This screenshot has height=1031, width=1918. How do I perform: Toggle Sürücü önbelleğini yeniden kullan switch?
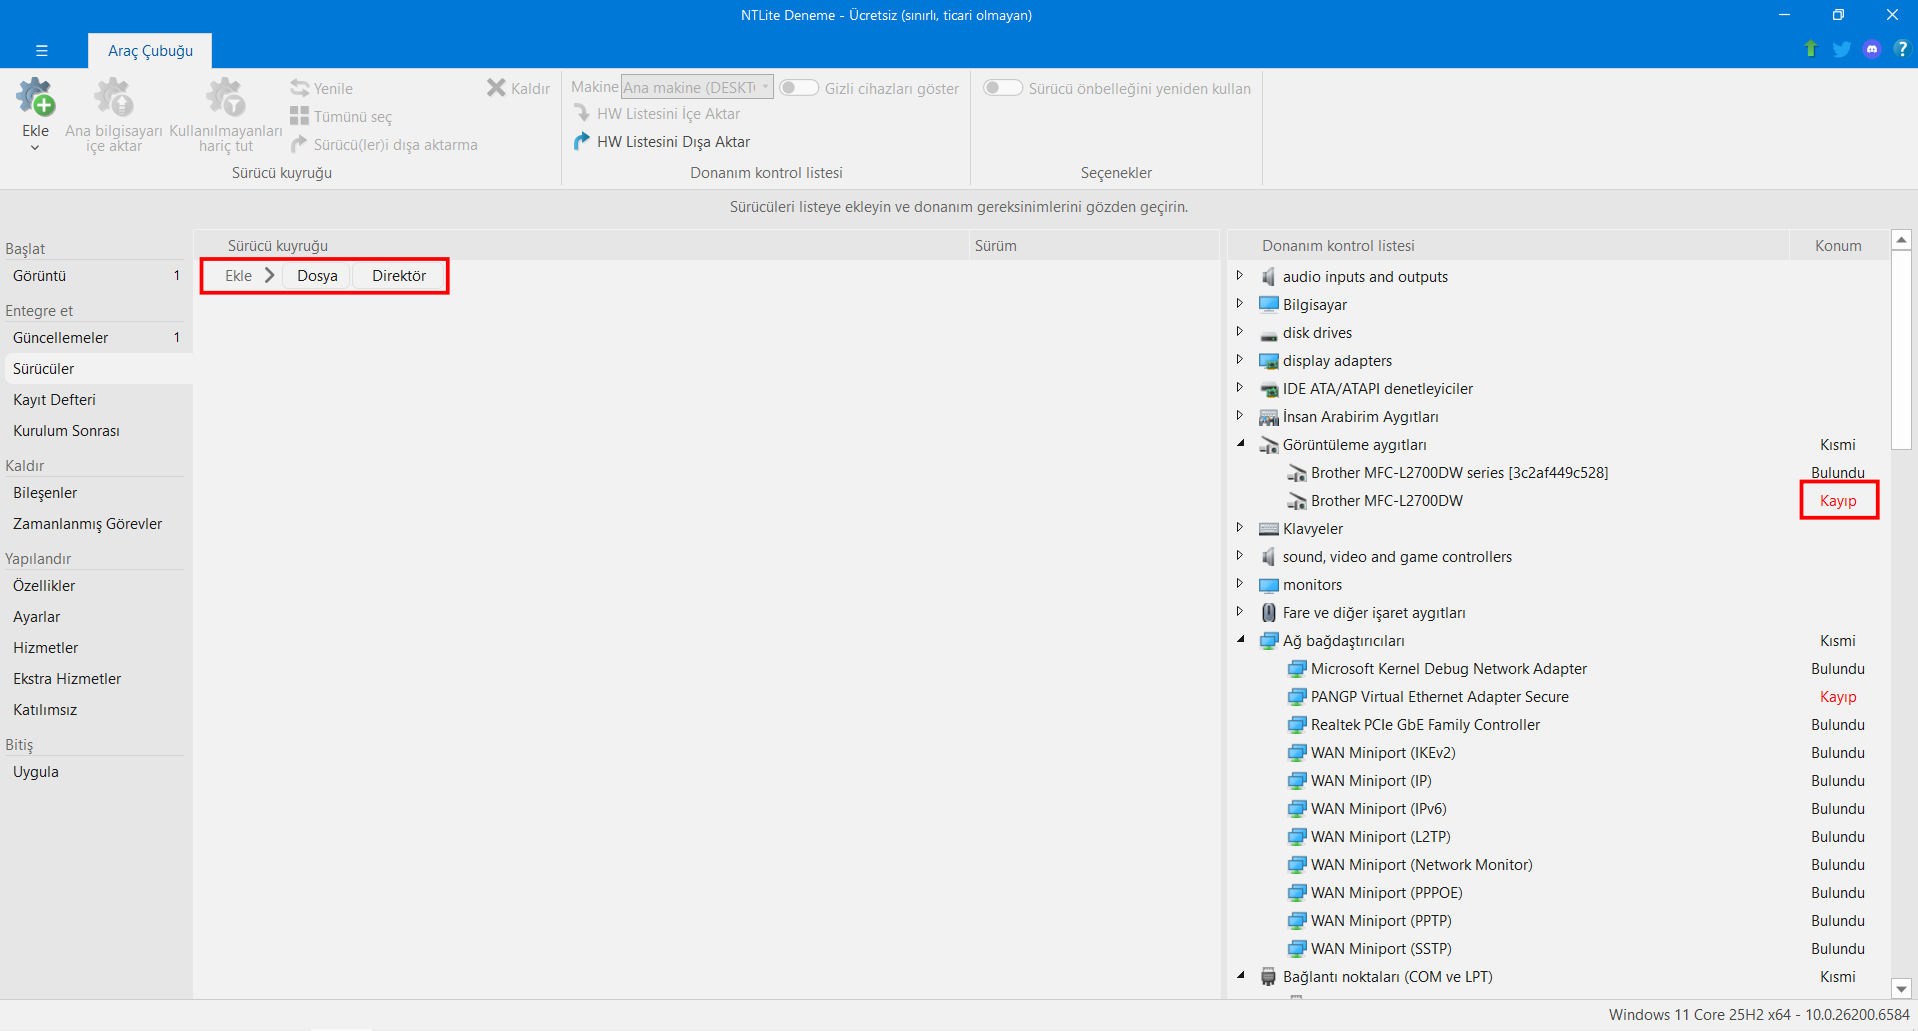(x=1003, y=88)
